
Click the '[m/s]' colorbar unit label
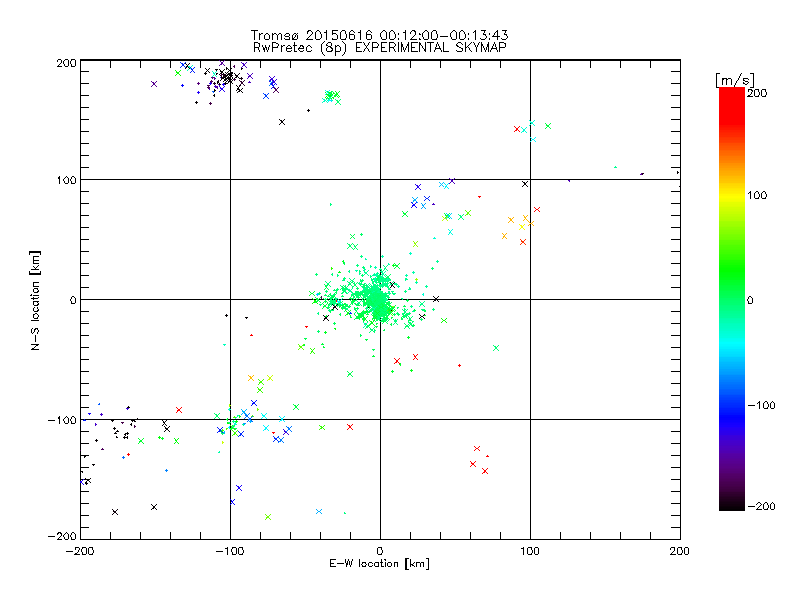(735, 81)
